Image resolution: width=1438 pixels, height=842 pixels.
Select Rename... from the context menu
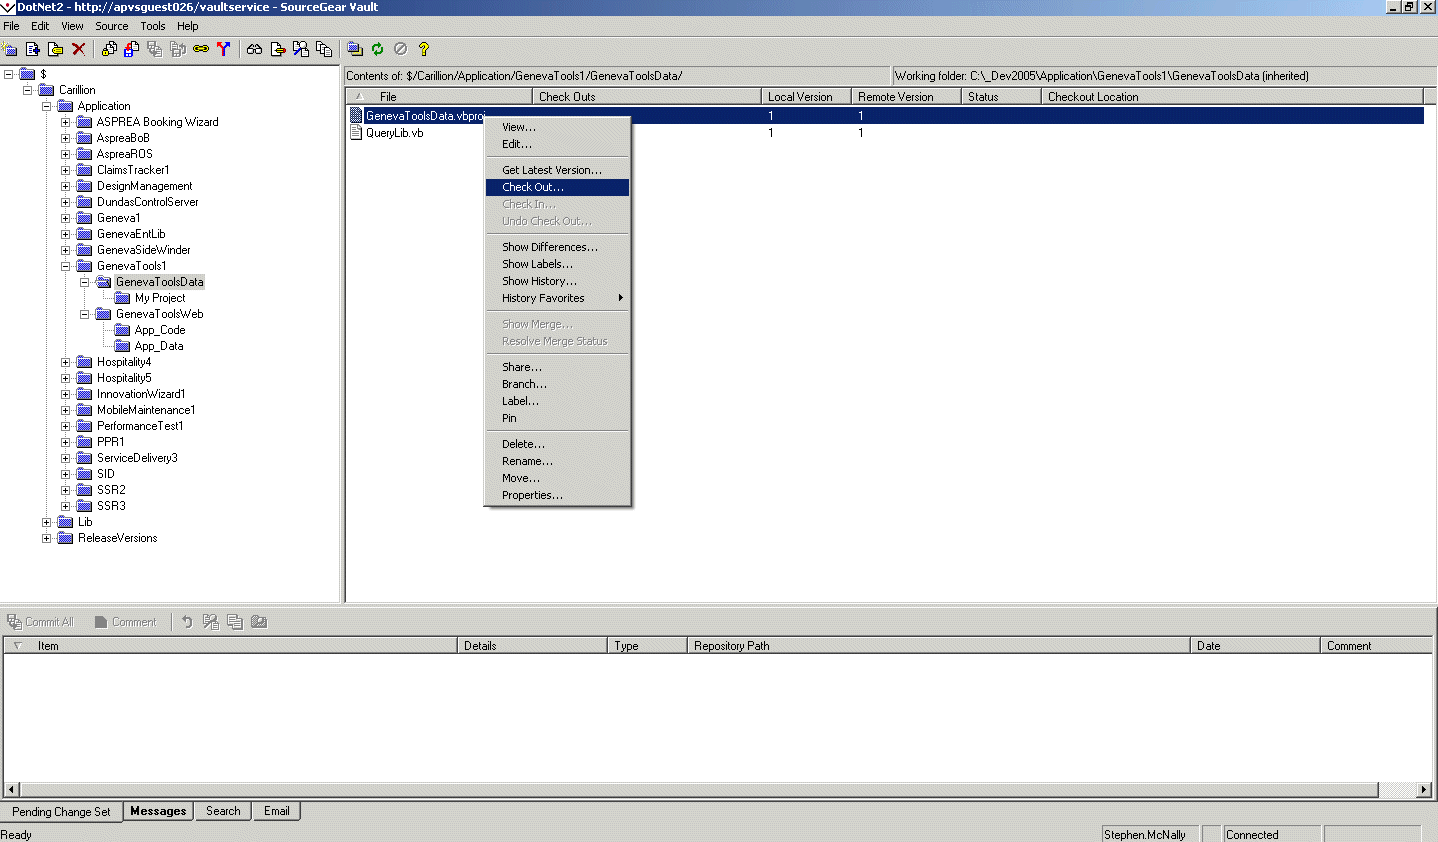point(558,461)
